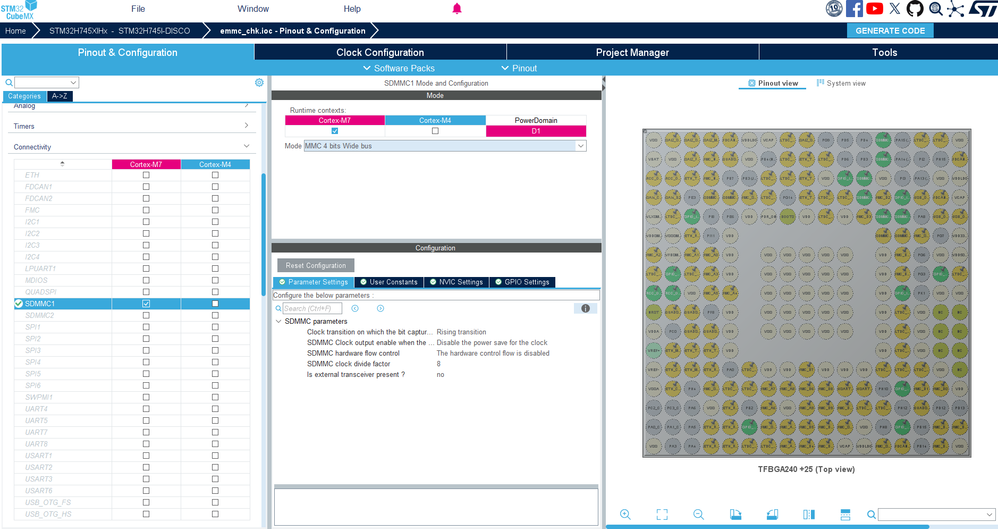
Task: Click the 10th anniversary badge icon
Action: tap(834, 8)
